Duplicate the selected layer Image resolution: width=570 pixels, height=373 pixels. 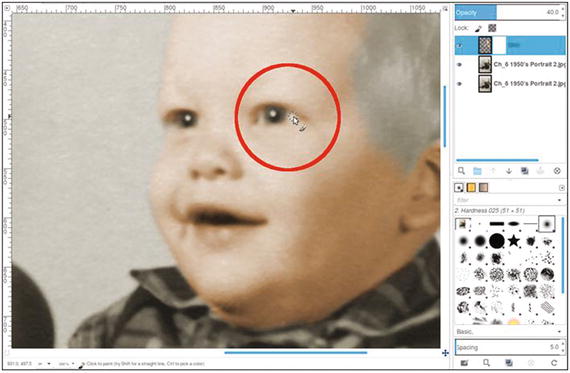pos(525,171)
